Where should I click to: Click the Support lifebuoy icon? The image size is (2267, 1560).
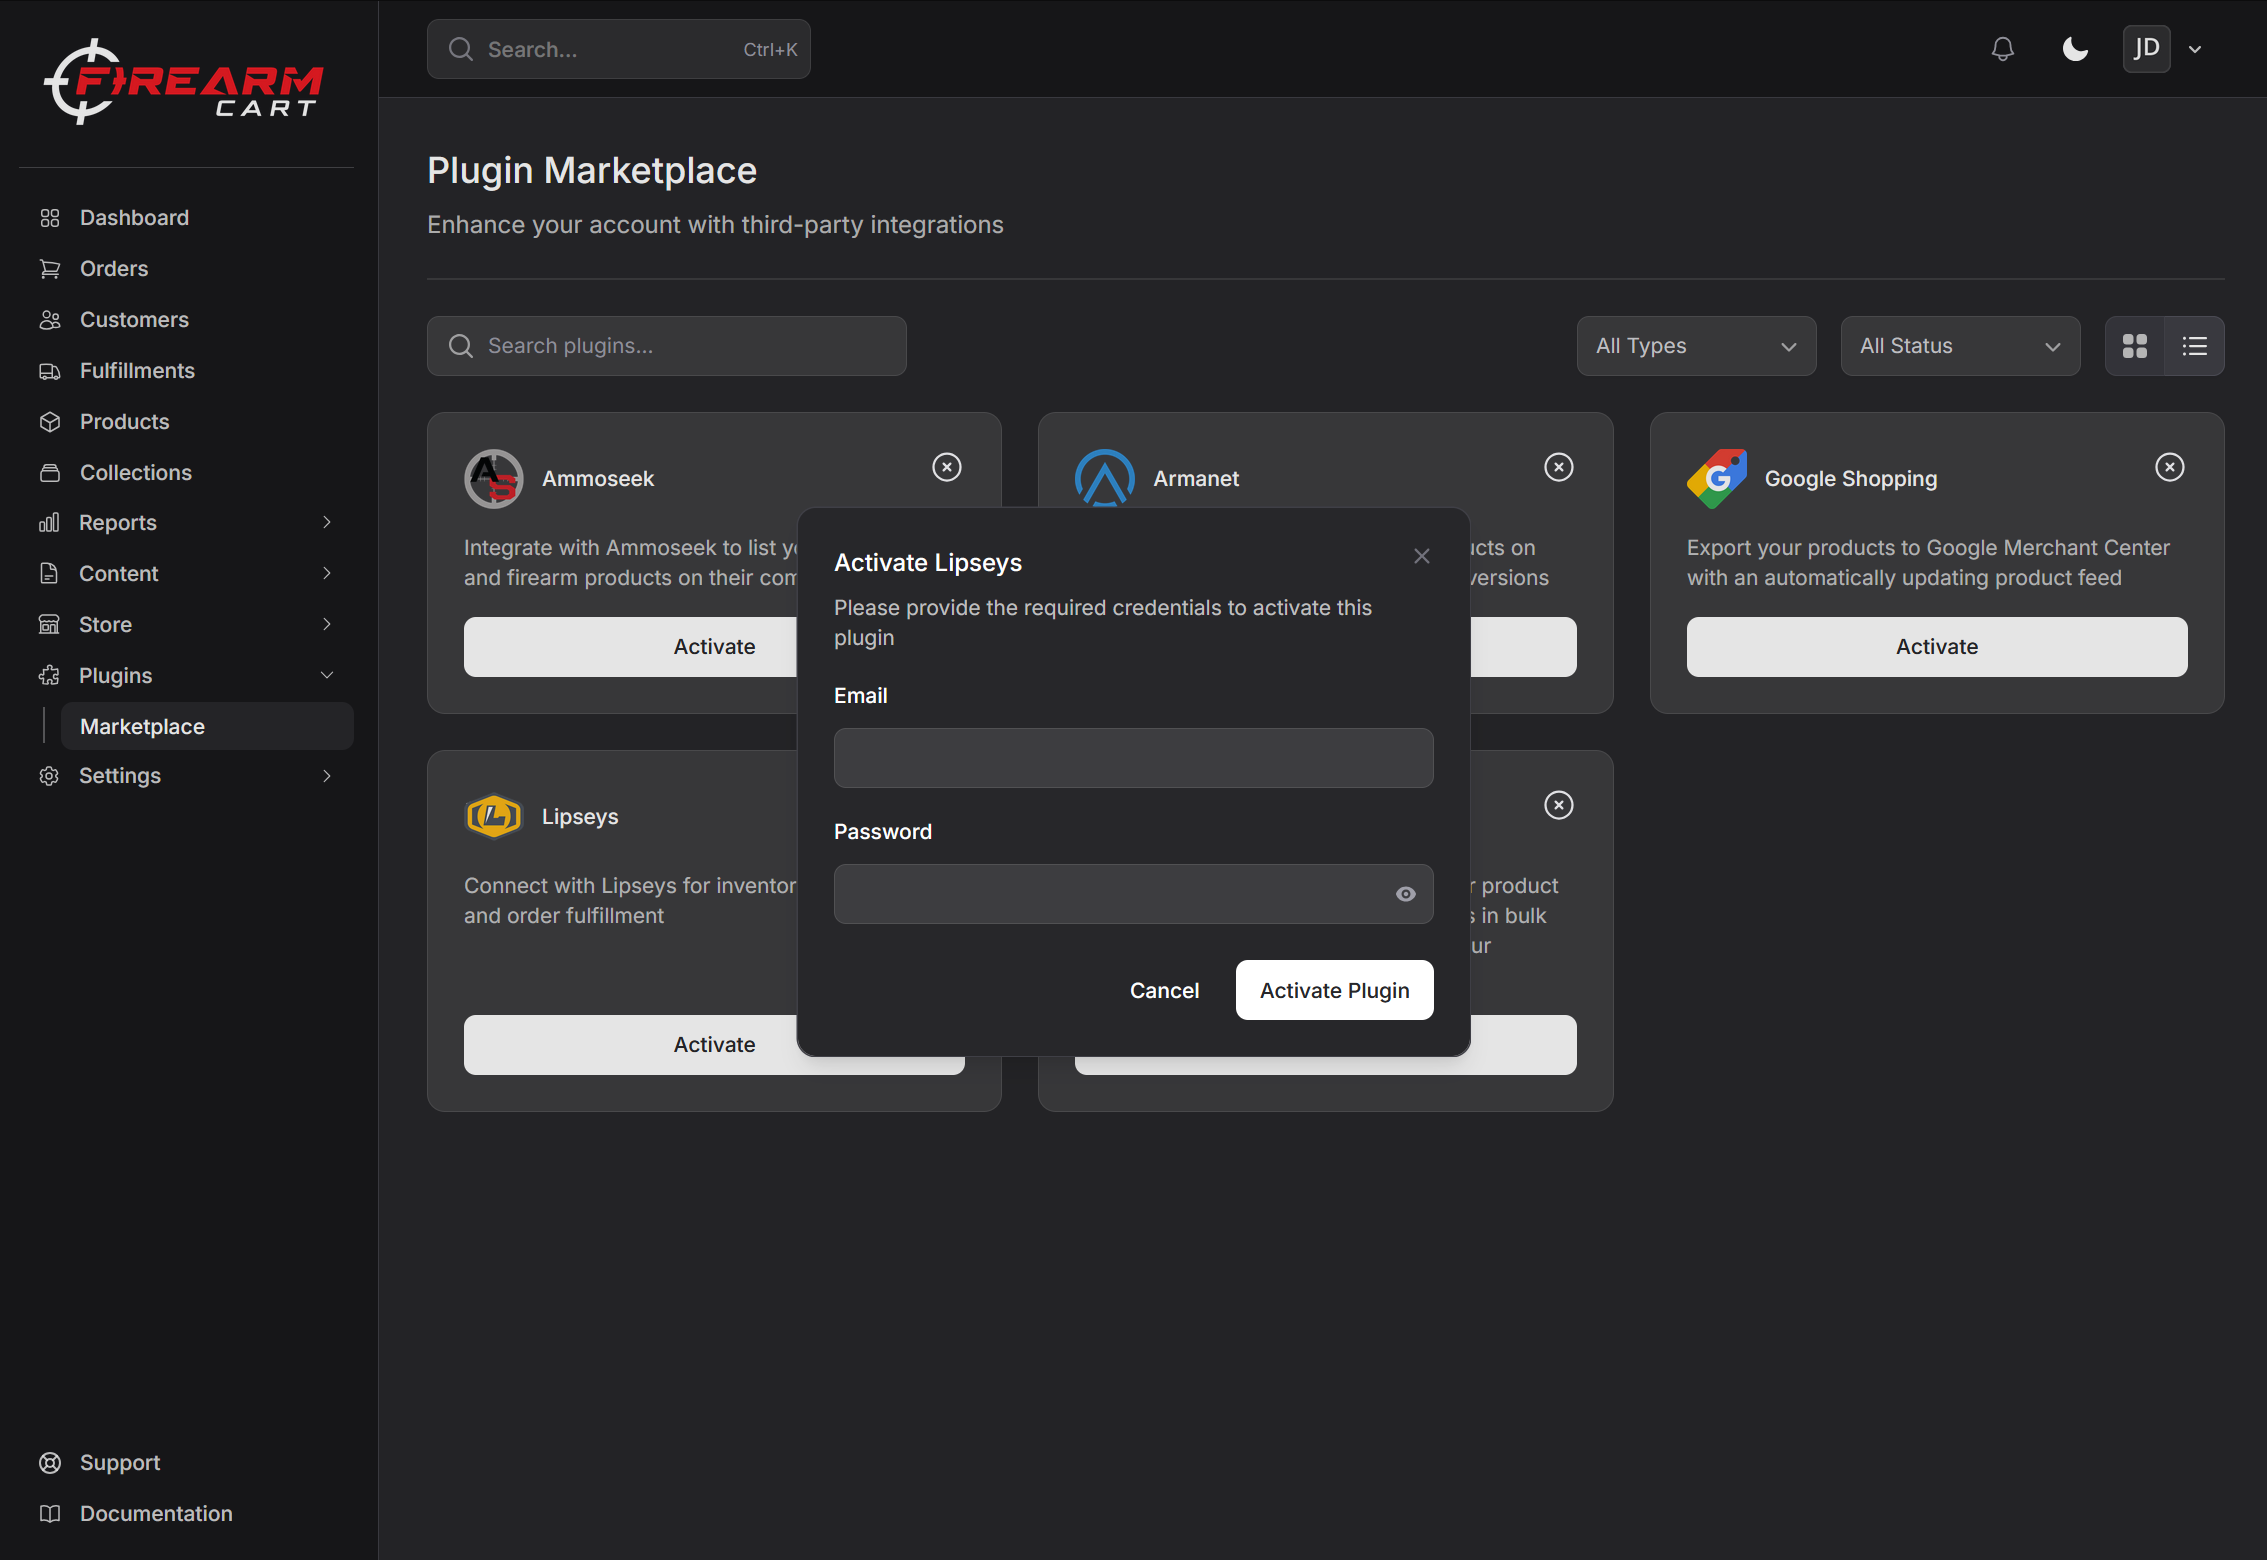point(50,1463)
